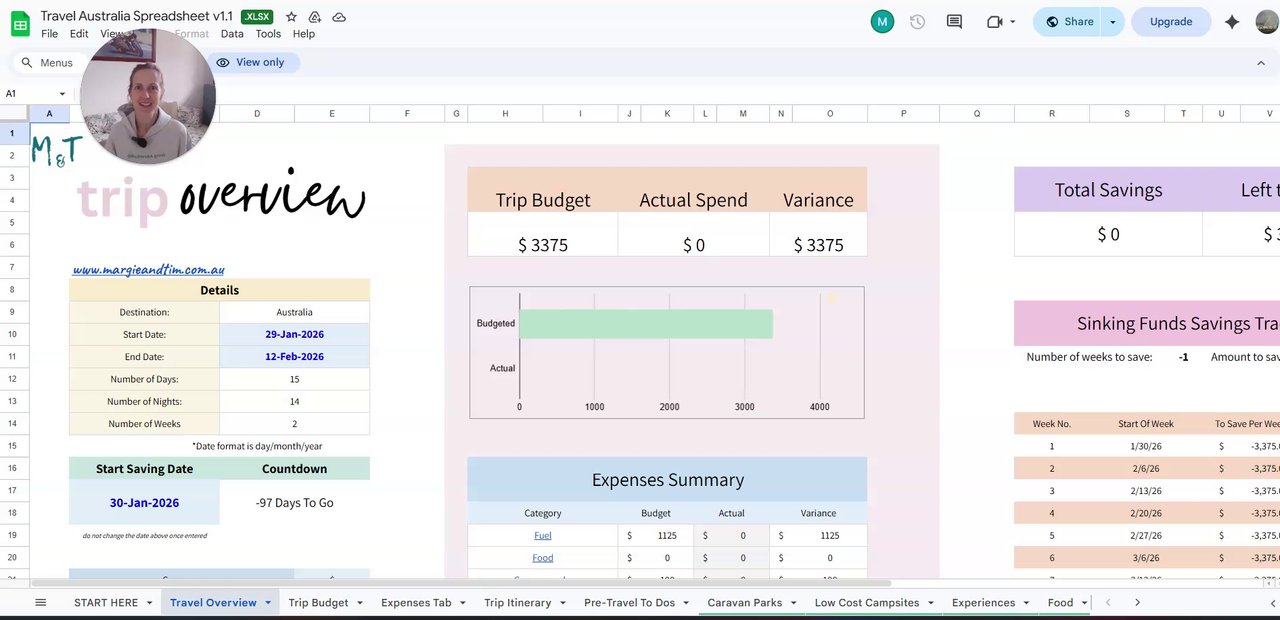Open Trip Budget tab dropdown arrow
This screenshot has width=1280, height=620.
point(359,603)
